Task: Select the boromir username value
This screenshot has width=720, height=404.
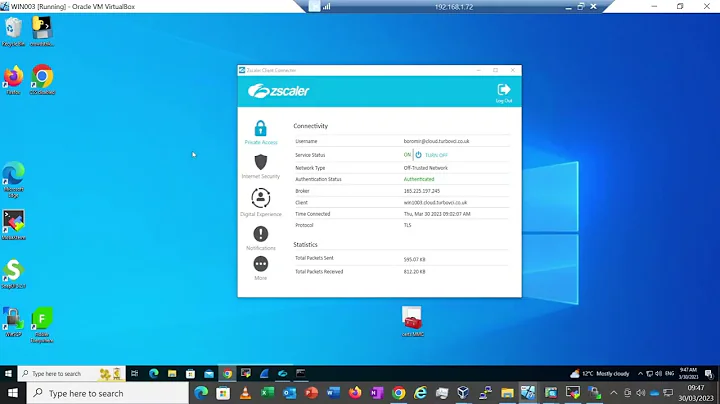Action: click(x=436, y=141)
